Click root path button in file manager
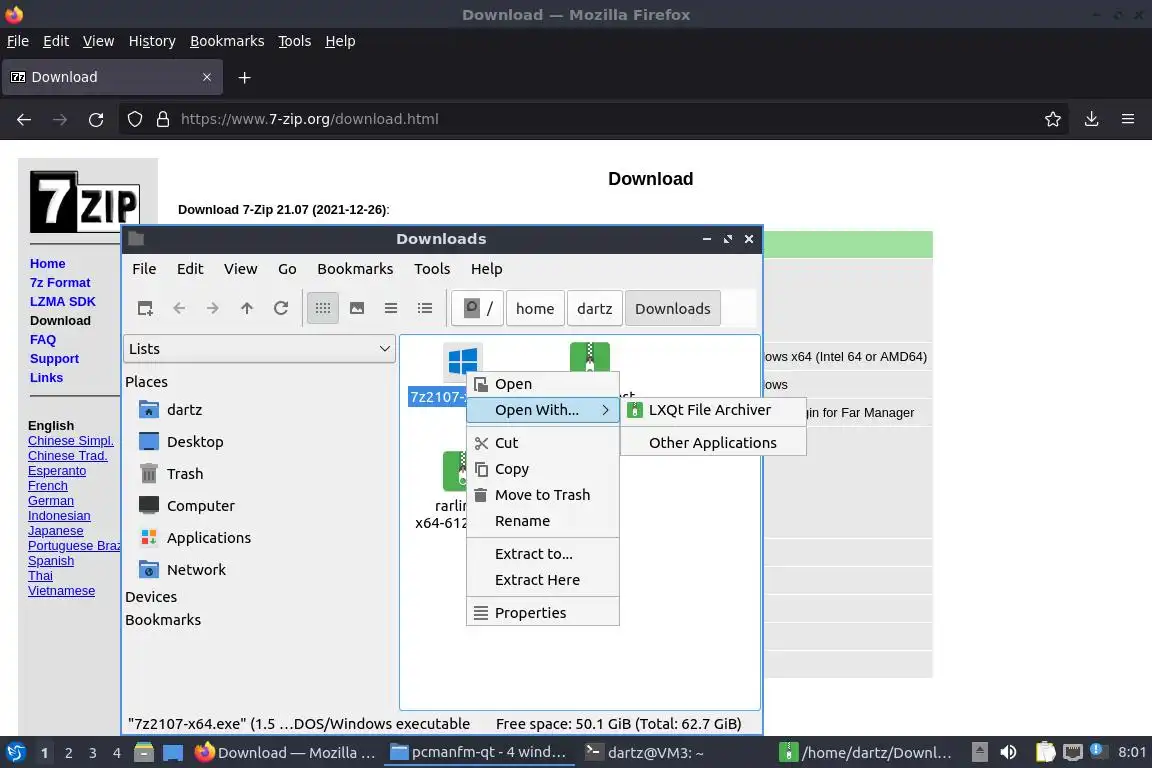The width and height of the screenshot is (1152, 768). click(478, 309)
